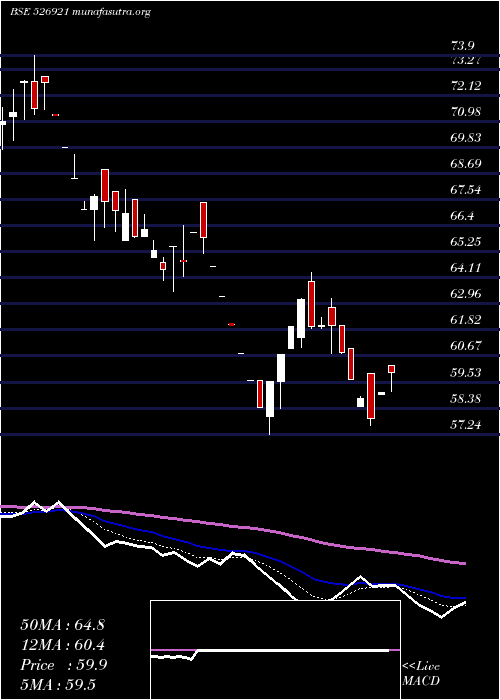Click the 57.24 price axis label

coord(466,425)
